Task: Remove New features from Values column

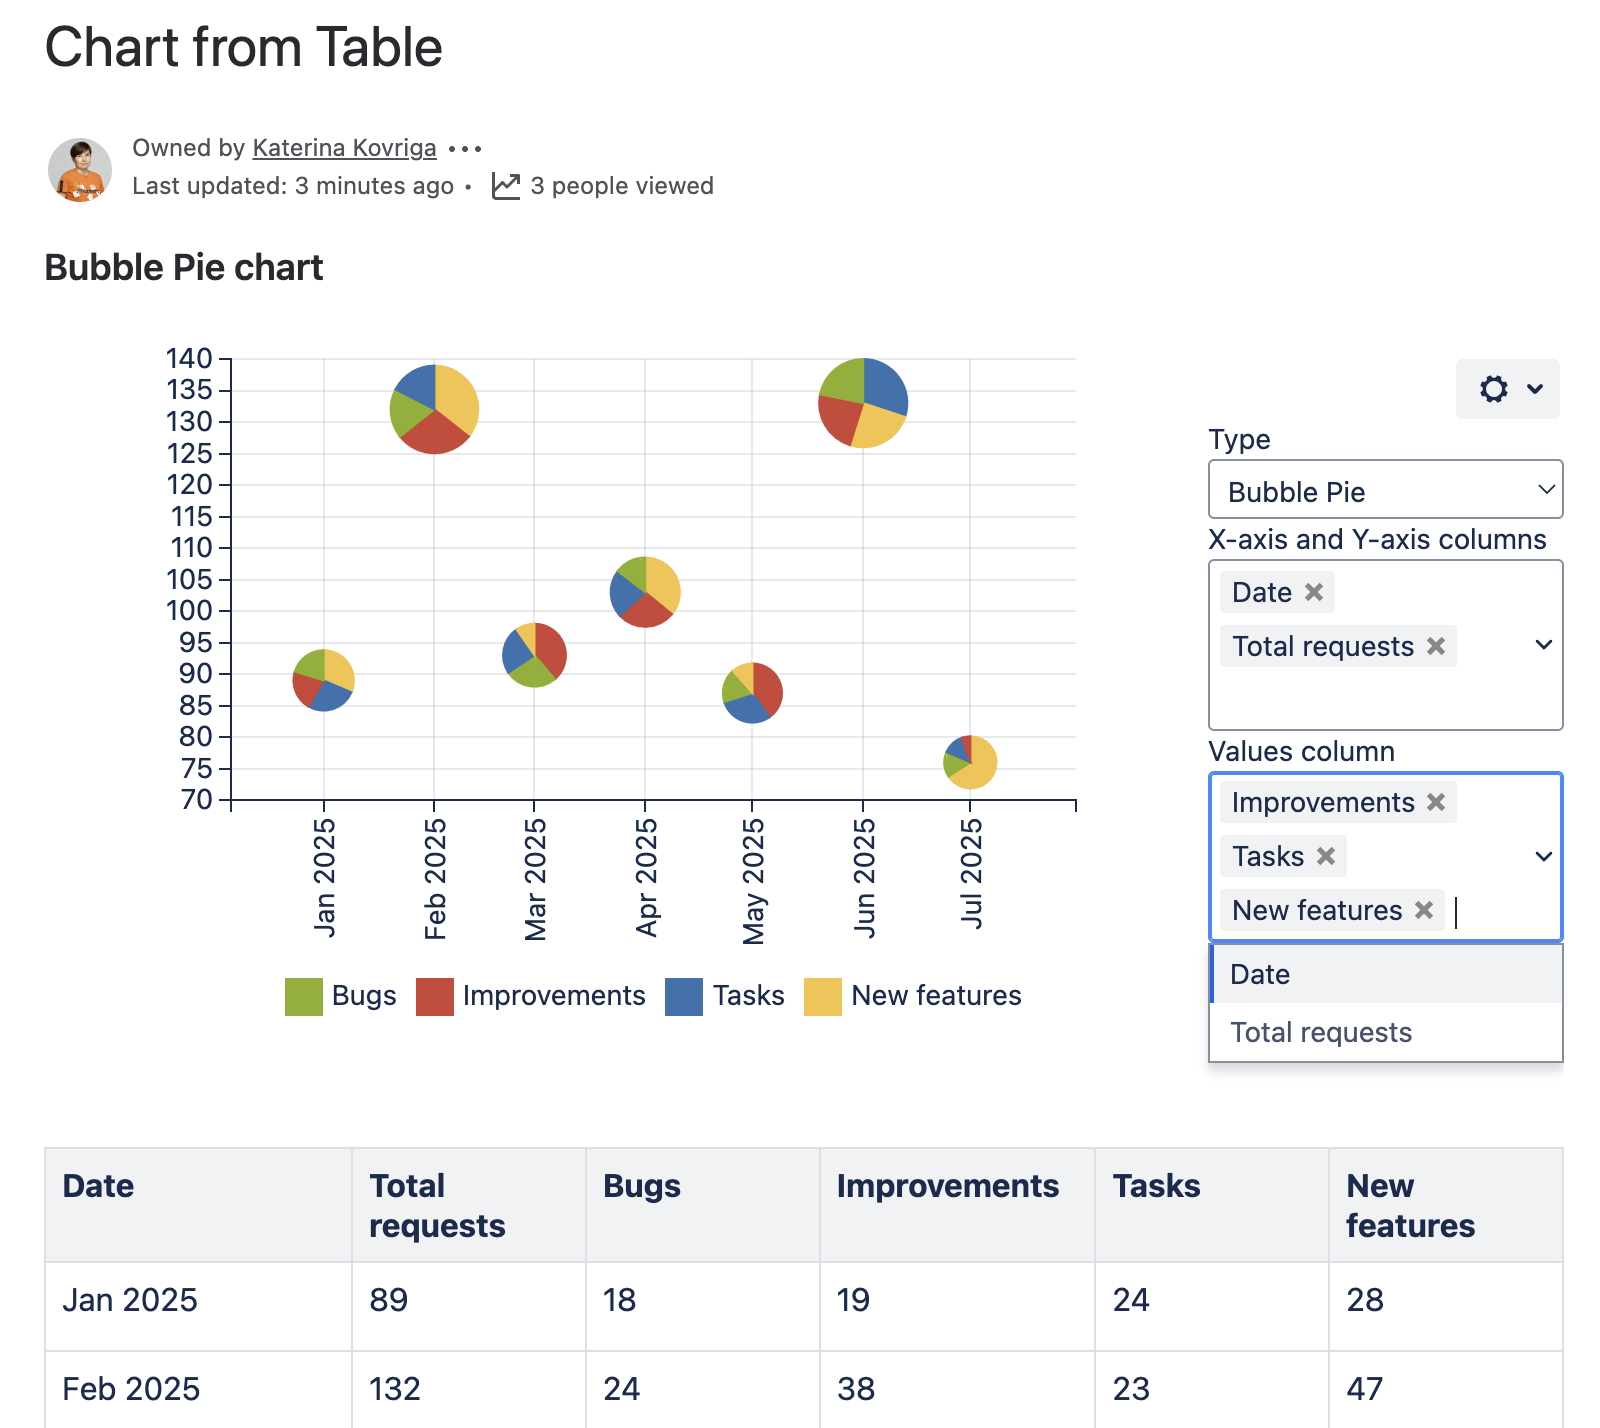Action: tap(1424, 910)
